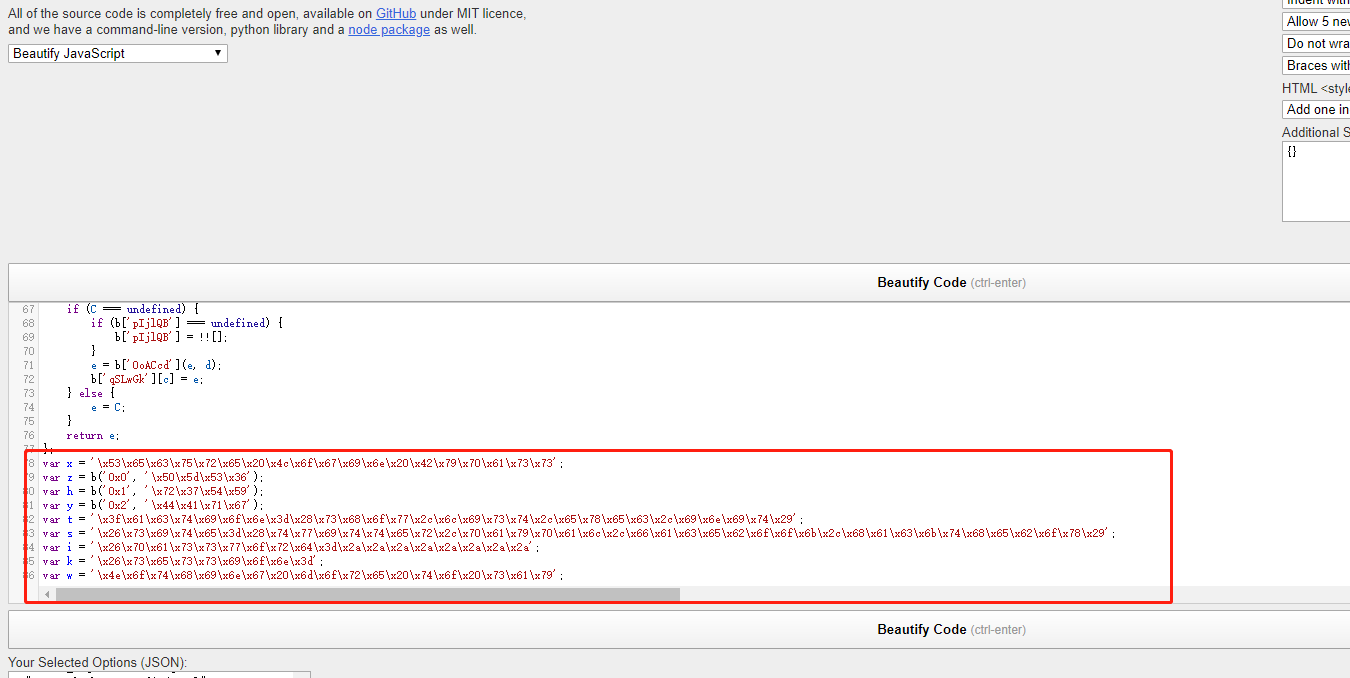The width and height of the screenshot is (1350, 678).
Task: Click line number 67 in the gutter
Action: click(x=28, y=309)
